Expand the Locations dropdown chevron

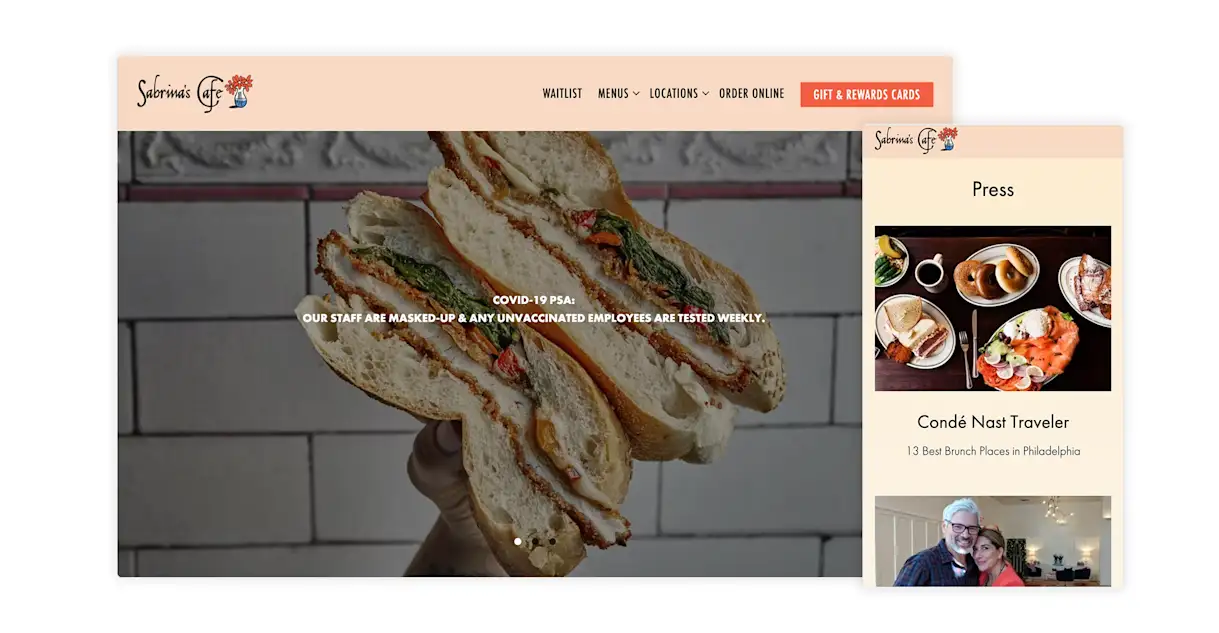pos(705,94)
